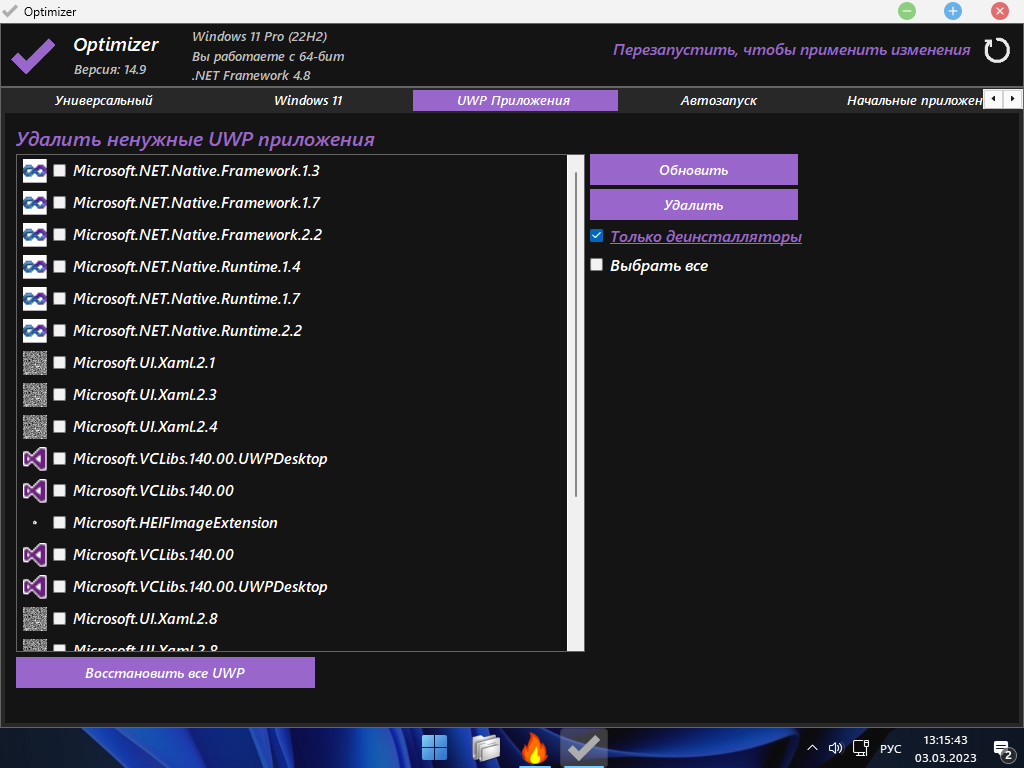The height and width of the screenshot is (768, 1024).
Task: Click 'Перезапустить, чтобы применить изменения' text
Action: pyautogui.click(x=792, y=50)
